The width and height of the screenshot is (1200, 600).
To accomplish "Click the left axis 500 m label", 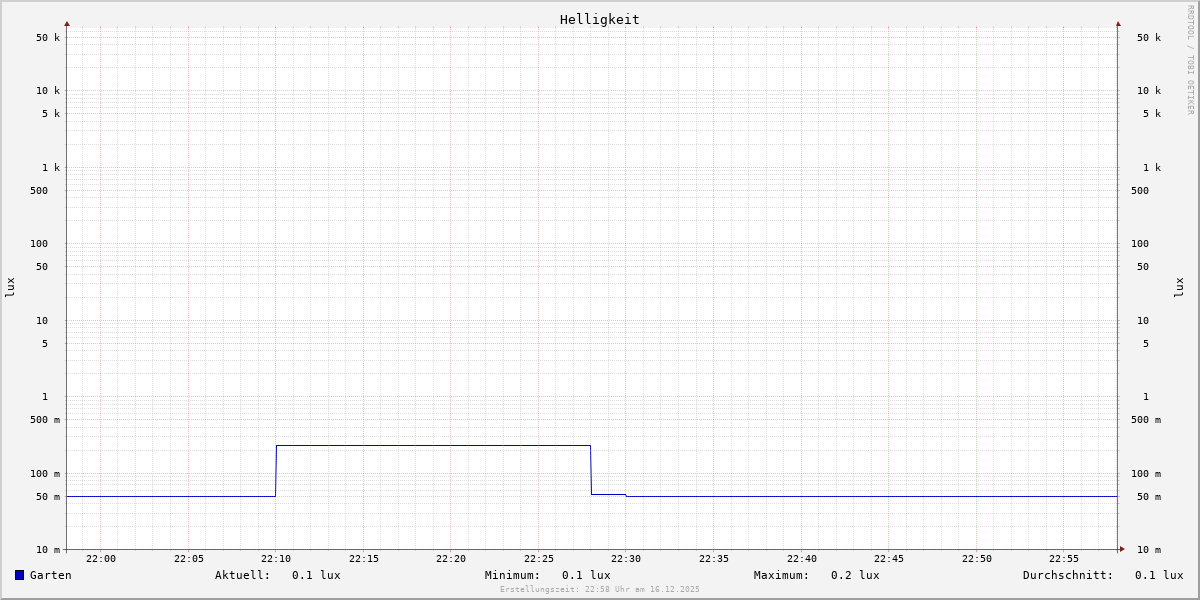I will 45,420.
